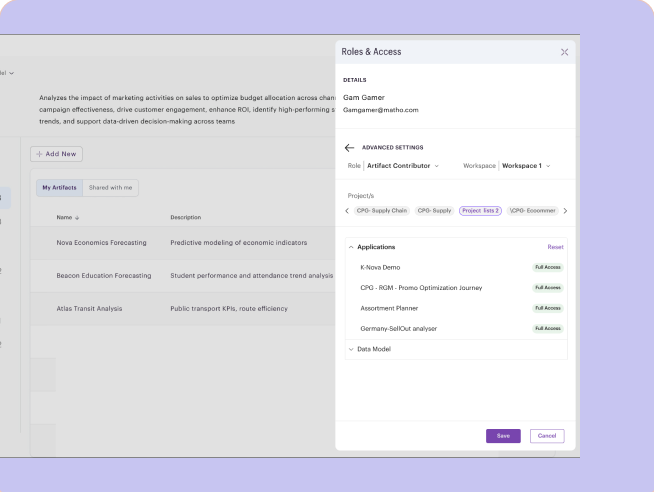Open the Atlas Transit Analysis row

[183, 309]
